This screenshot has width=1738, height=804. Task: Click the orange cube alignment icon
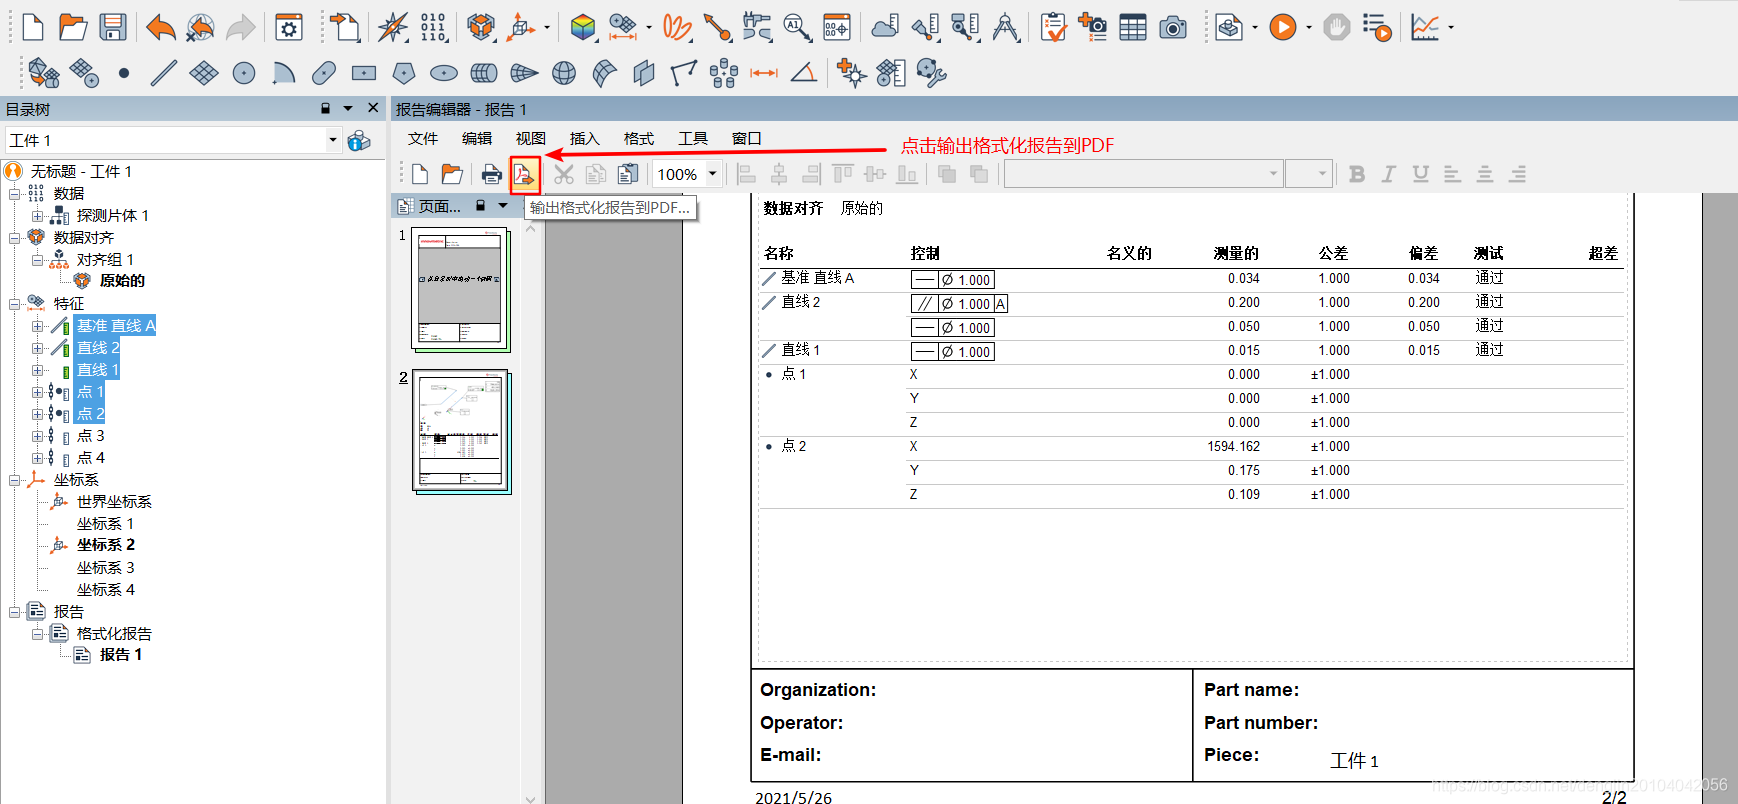point(481,27)
